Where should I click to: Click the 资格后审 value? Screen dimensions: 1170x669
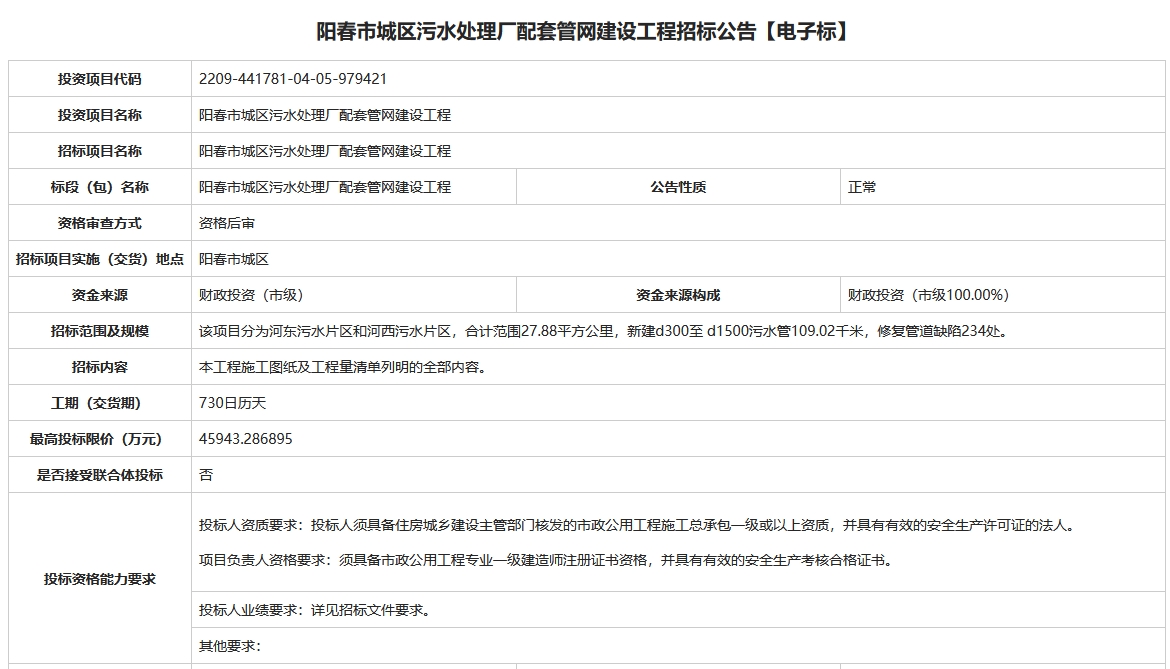(x=226, y=223)
